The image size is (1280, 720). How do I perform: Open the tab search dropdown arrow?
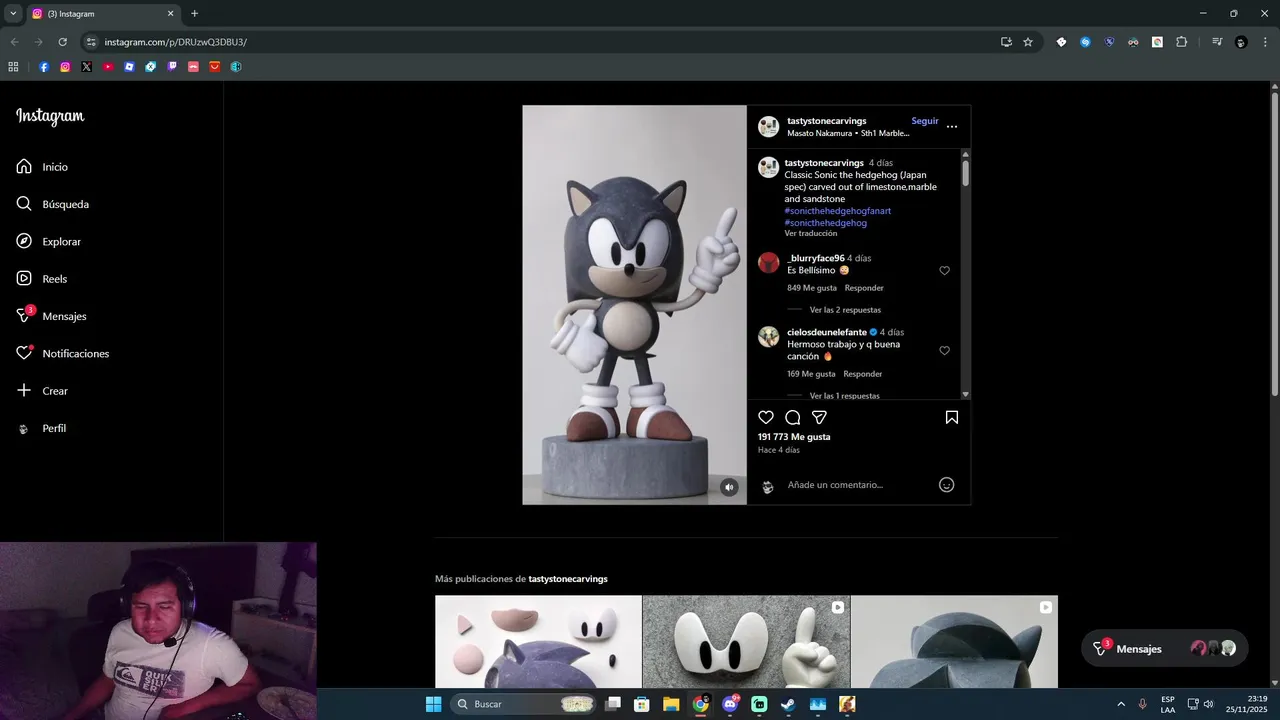[13, 13]
